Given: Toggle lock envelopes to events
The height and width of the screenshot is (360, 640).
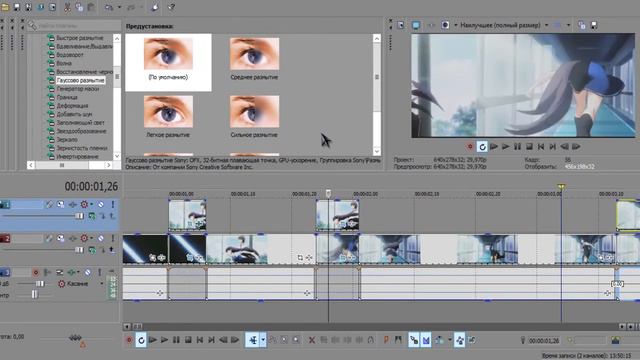Looking at the screenshot, I should (x=459, y=340).
